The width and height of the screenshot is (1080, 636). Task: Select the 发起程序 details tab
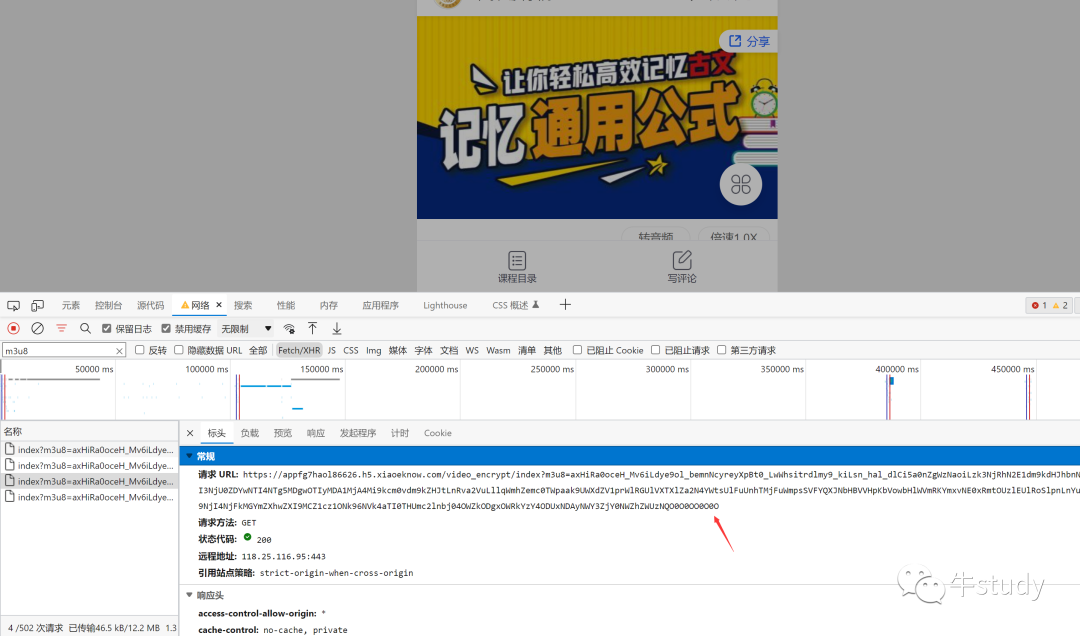click(x=357, y=433)
